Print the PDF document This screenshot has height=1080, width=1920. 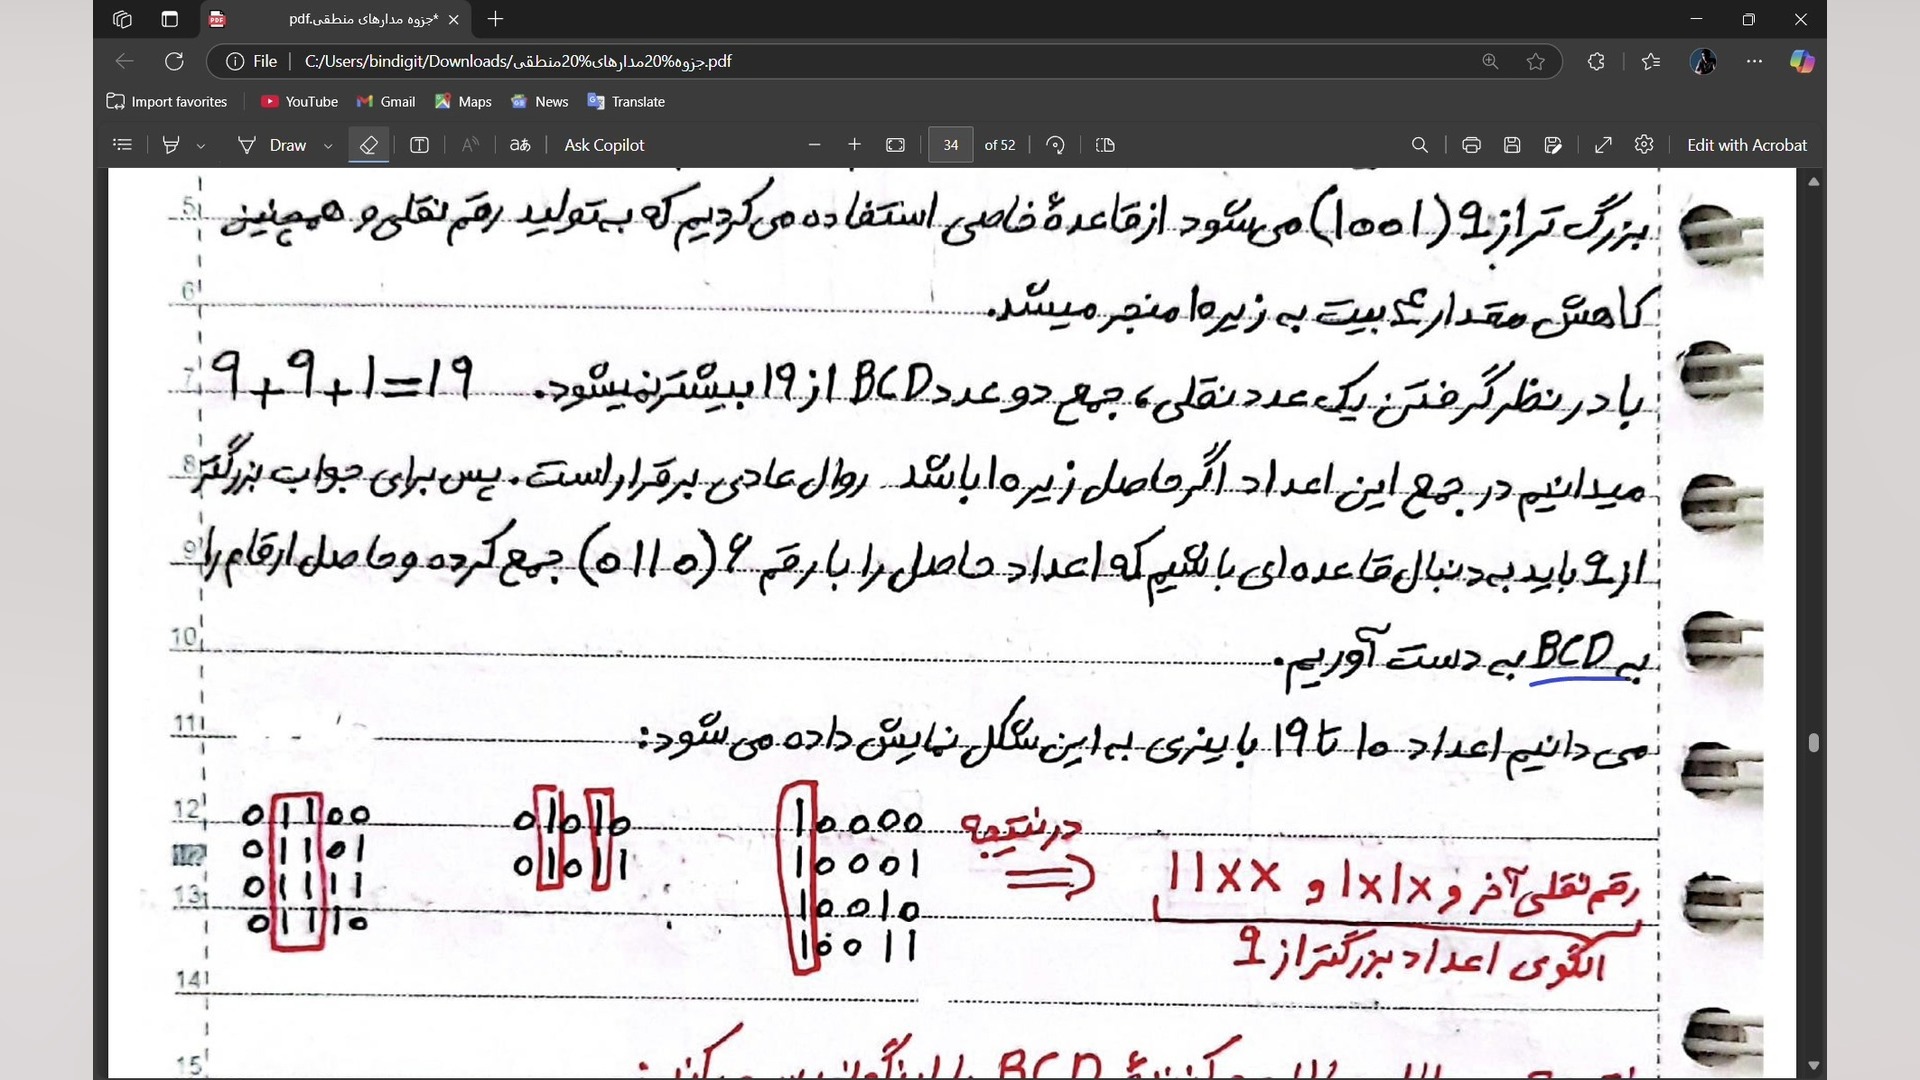tap(1471, 145)
